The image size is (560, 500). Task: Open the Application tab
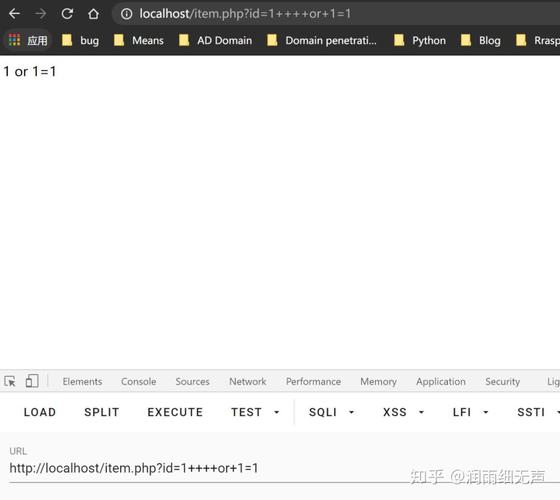tap(441, 381)
